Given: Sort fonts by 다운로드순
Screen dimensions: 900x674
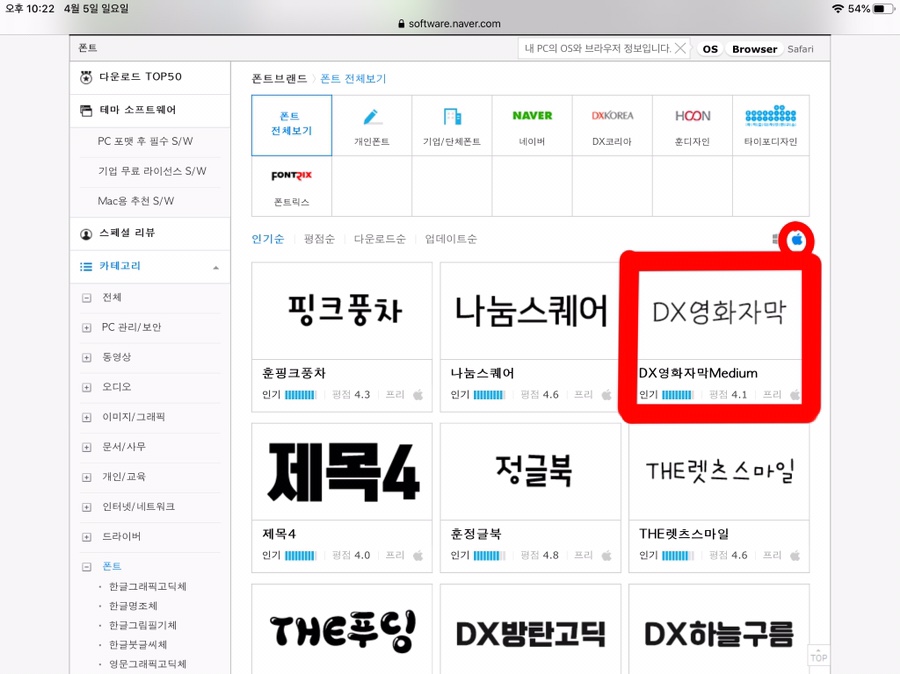Looking at the screenshot, I should tap(379, 239).
